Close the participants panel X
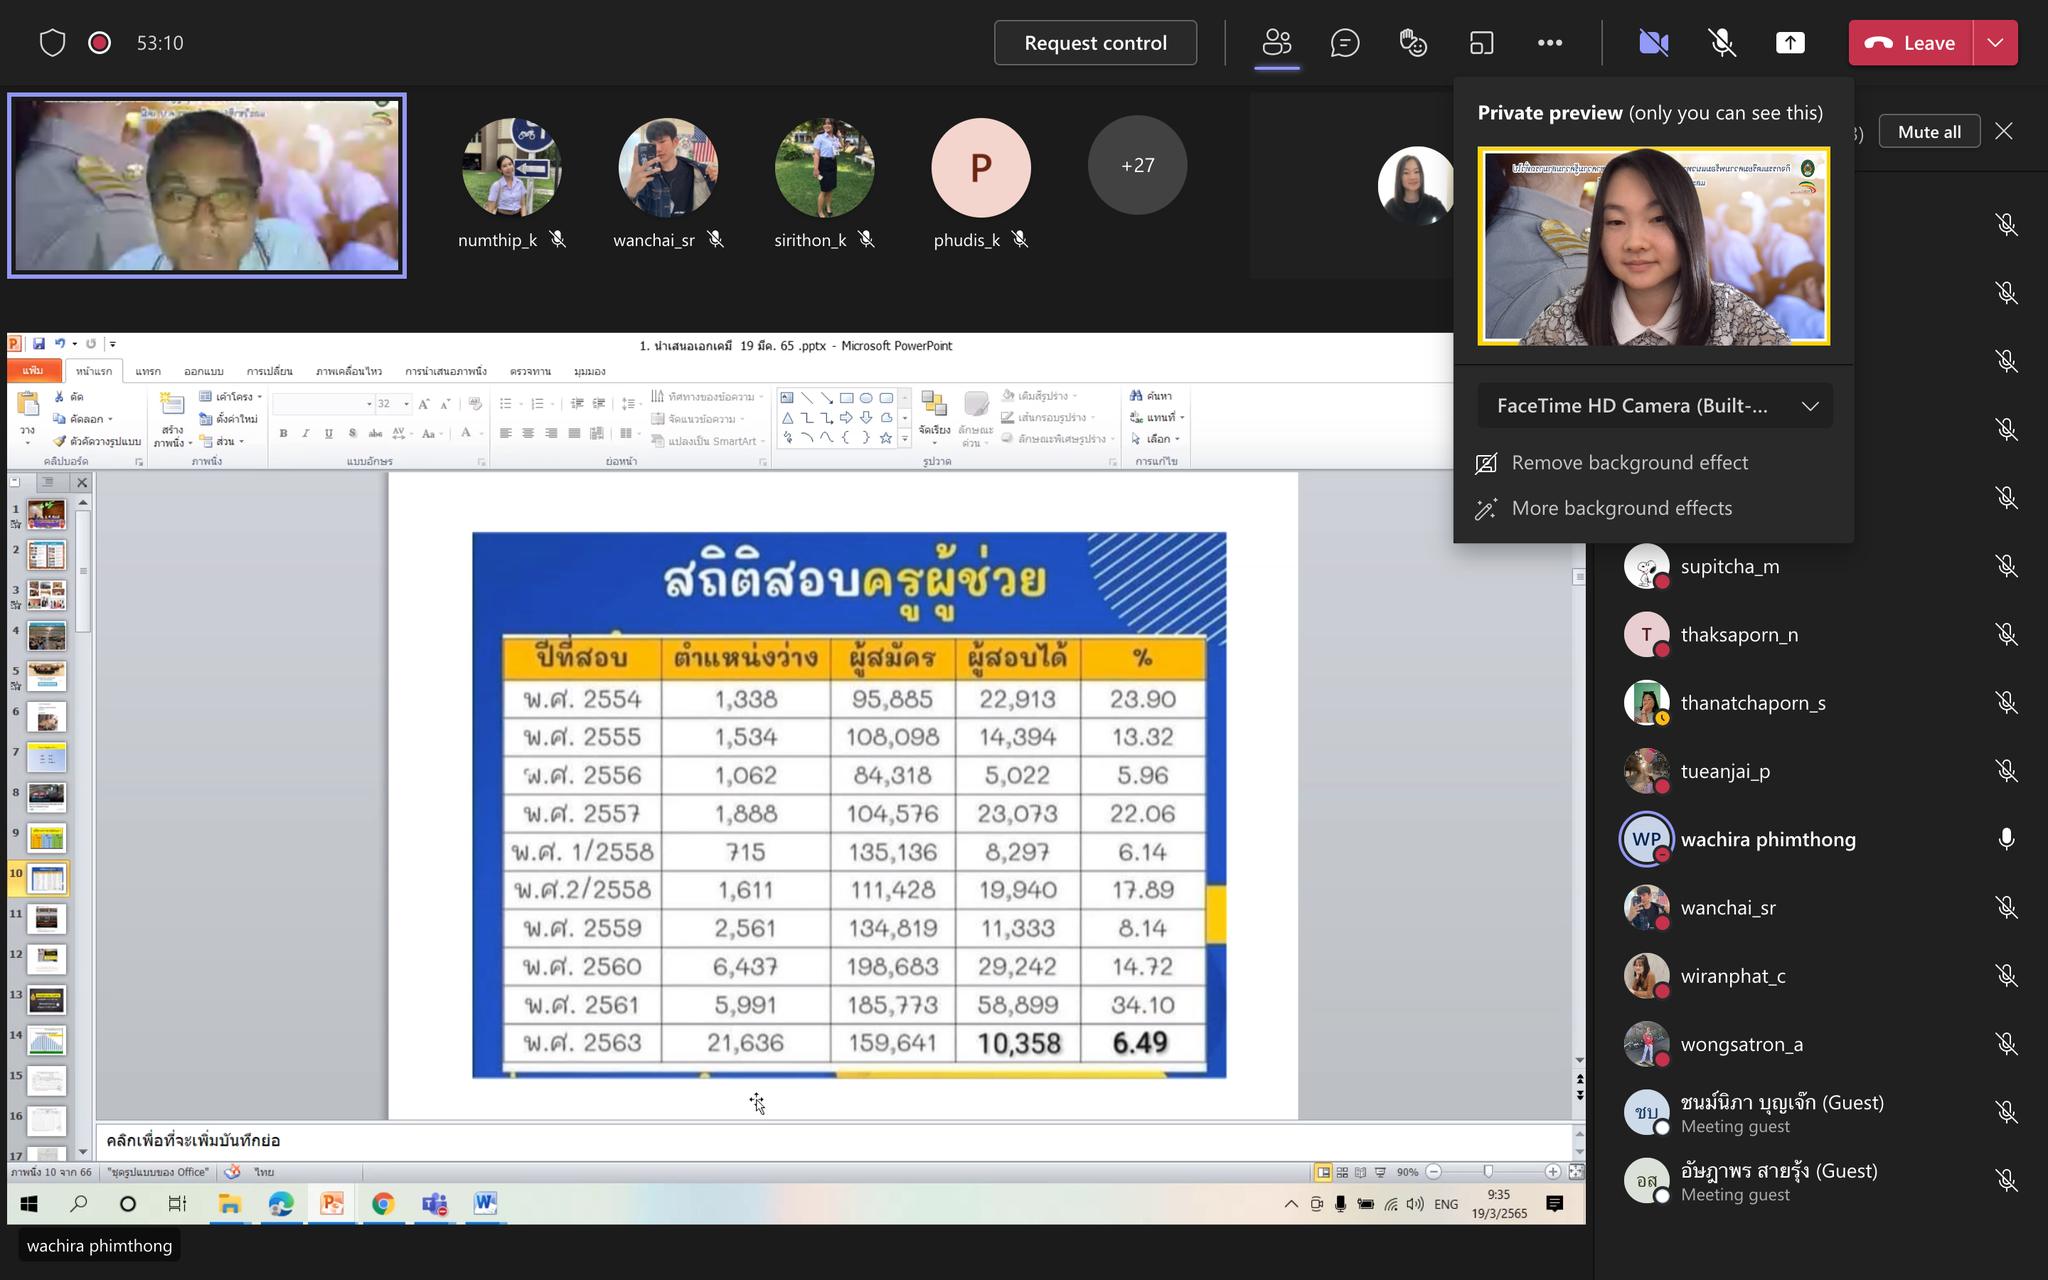 [2003, 131]
